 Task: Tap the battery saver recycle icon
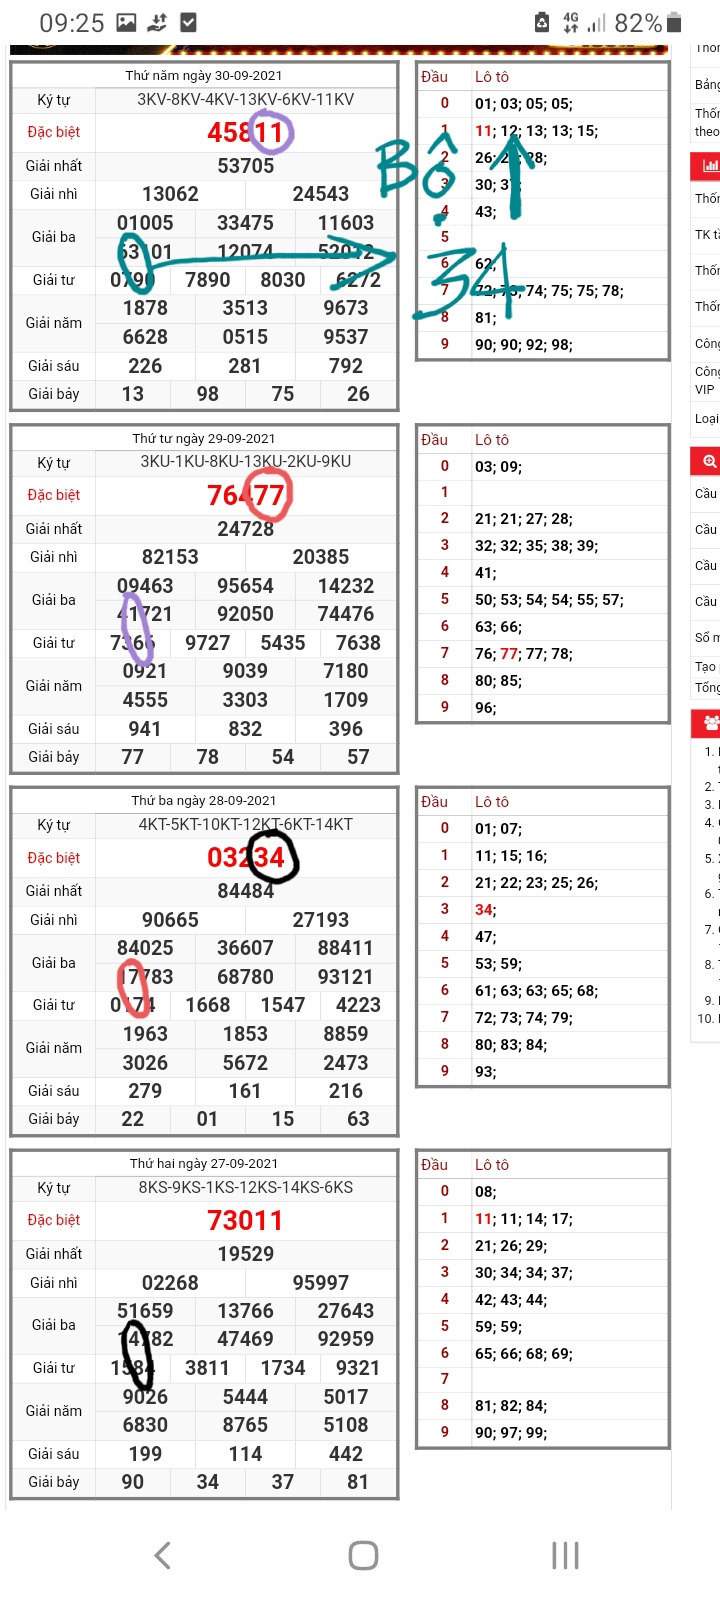[541, 22]
